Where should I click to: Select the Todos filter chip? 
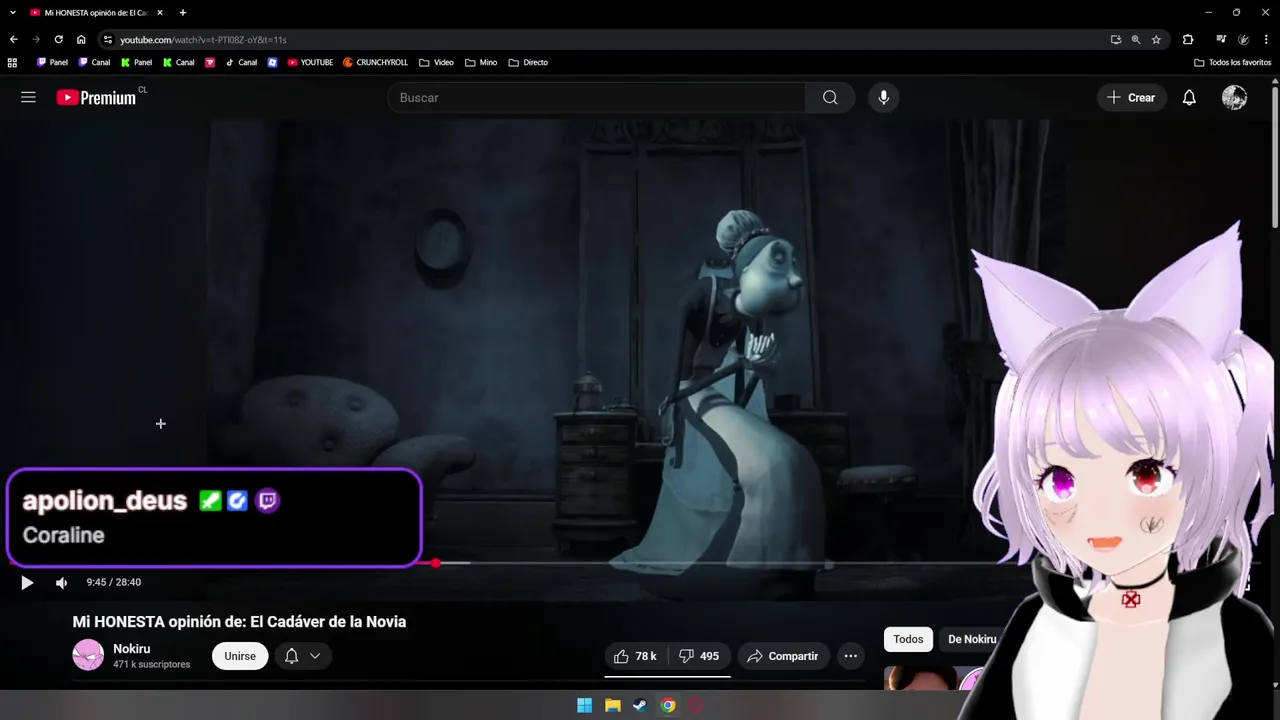[908, 639]
